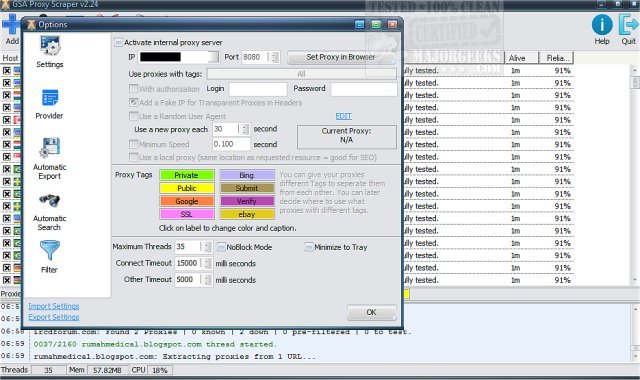The image size is (640, 380).
Task: Click the rumahmedical.blogspot.com thread started log line
Action: click(x=155, y=344)
